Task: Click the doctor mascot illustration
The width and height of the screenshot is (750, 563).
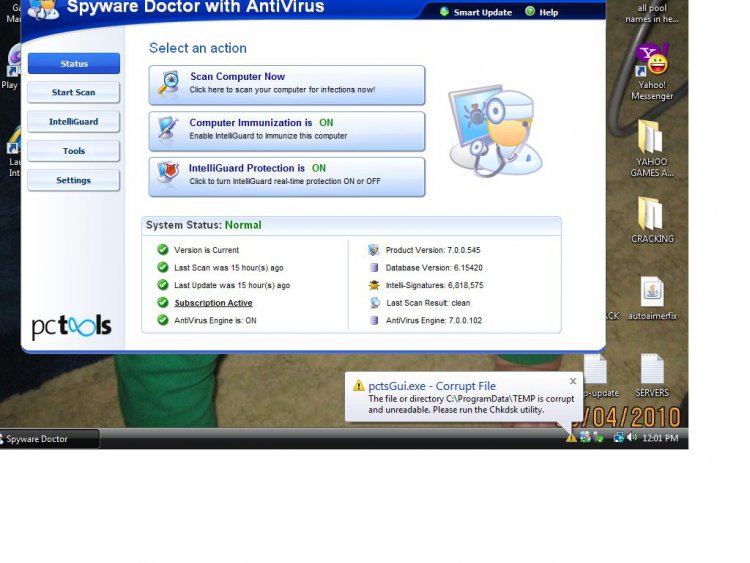Action: [x=496, y=130]
